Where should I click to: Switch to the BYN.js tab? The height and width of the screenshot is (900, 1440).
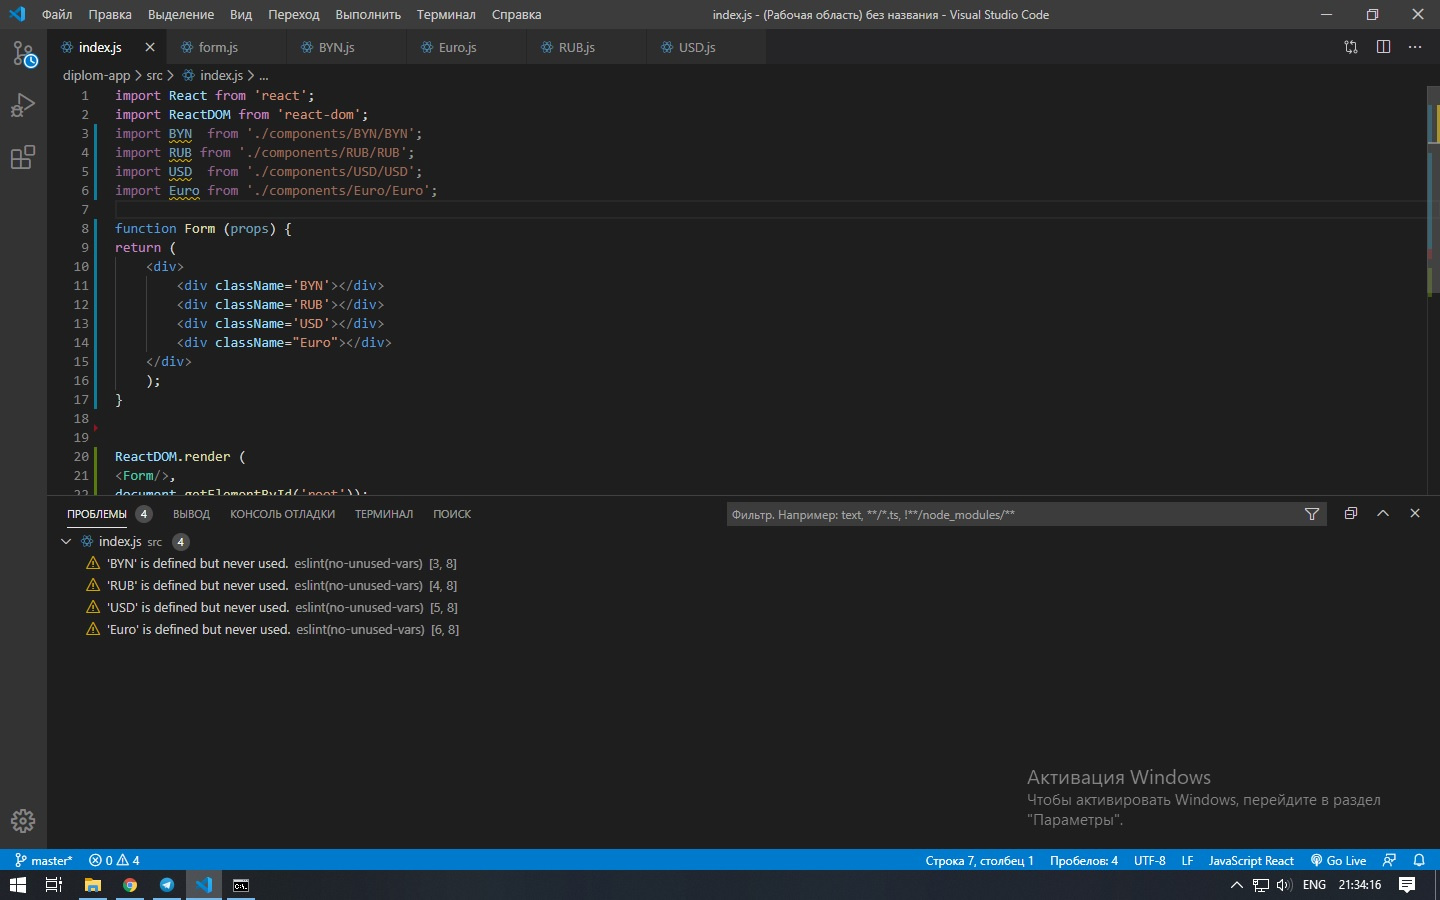point(346,47)
